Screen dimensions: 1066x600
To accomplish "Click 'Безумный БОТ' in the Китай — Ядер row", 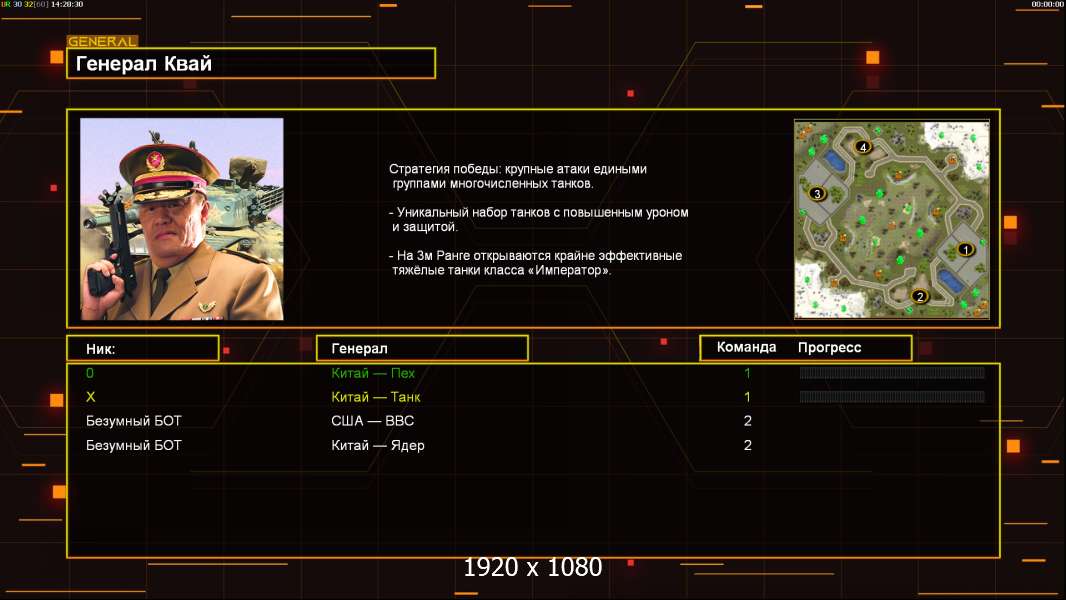I will pos(134,446).
